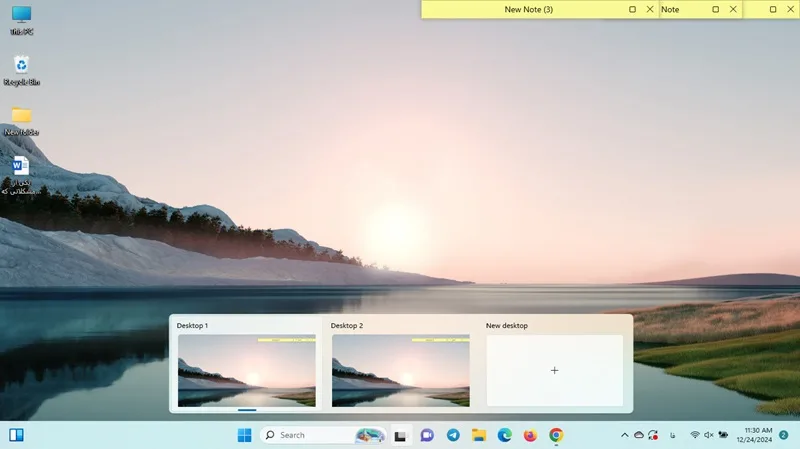
Task: Select the This PC desktop icon
Action: pos(21,20)
